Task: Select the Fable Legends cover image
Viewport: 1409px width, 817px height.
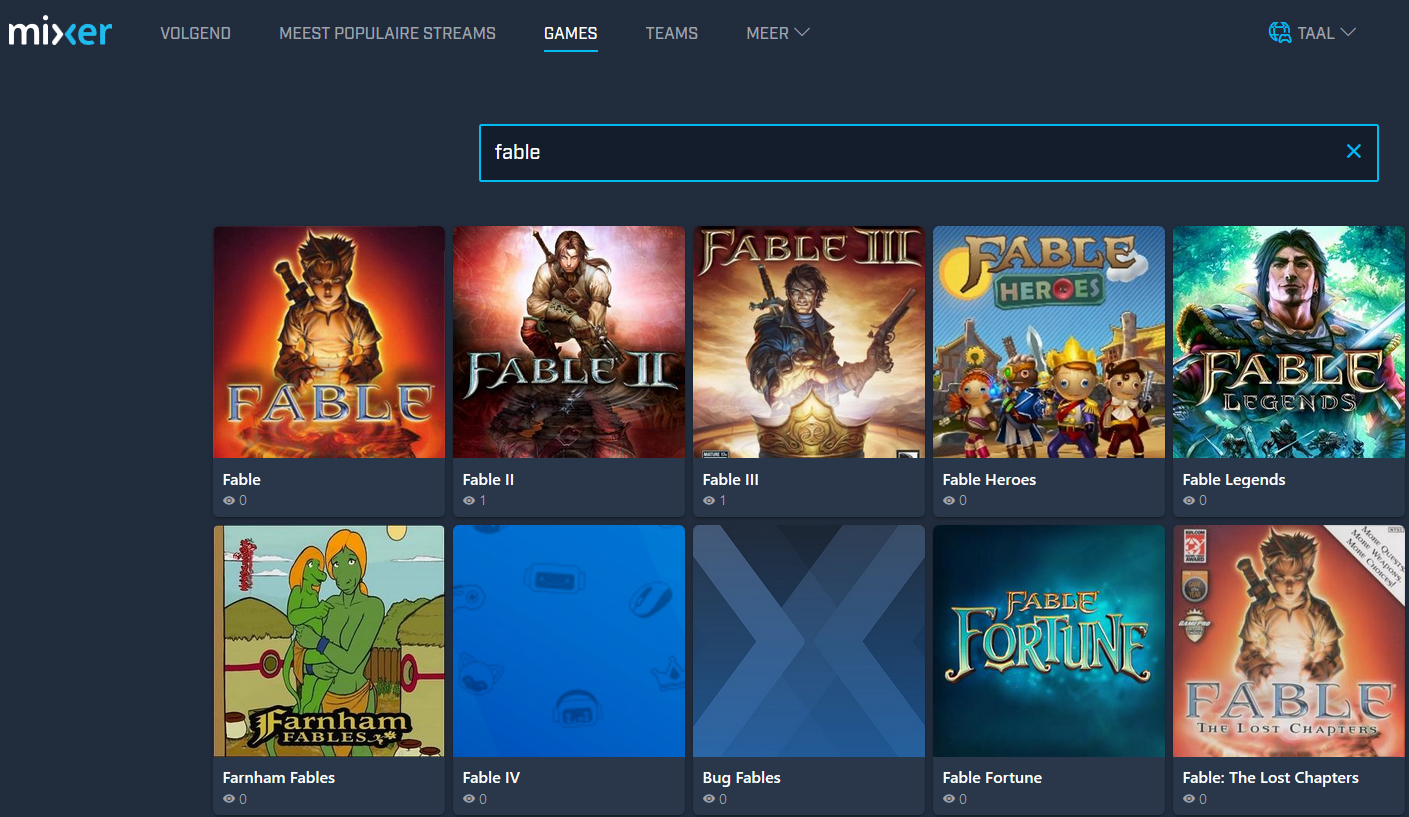Action: pyautogui.click(x=1289, y=342)
